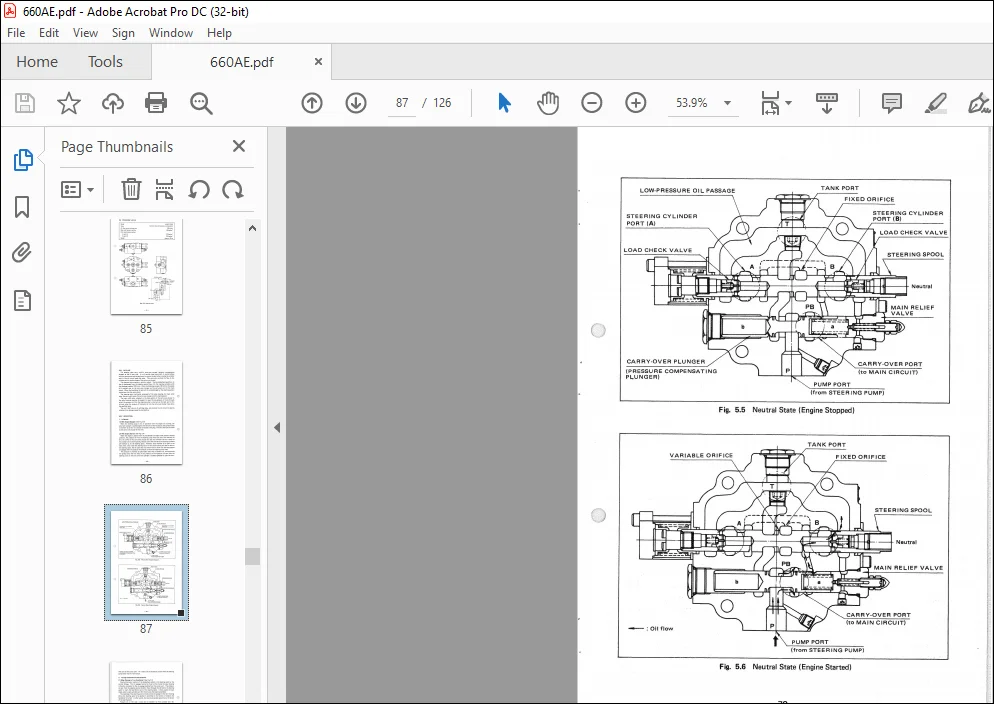Click the upload to cloud icon
This screenshot has width=994, height=704.
(x=113, y=103)
